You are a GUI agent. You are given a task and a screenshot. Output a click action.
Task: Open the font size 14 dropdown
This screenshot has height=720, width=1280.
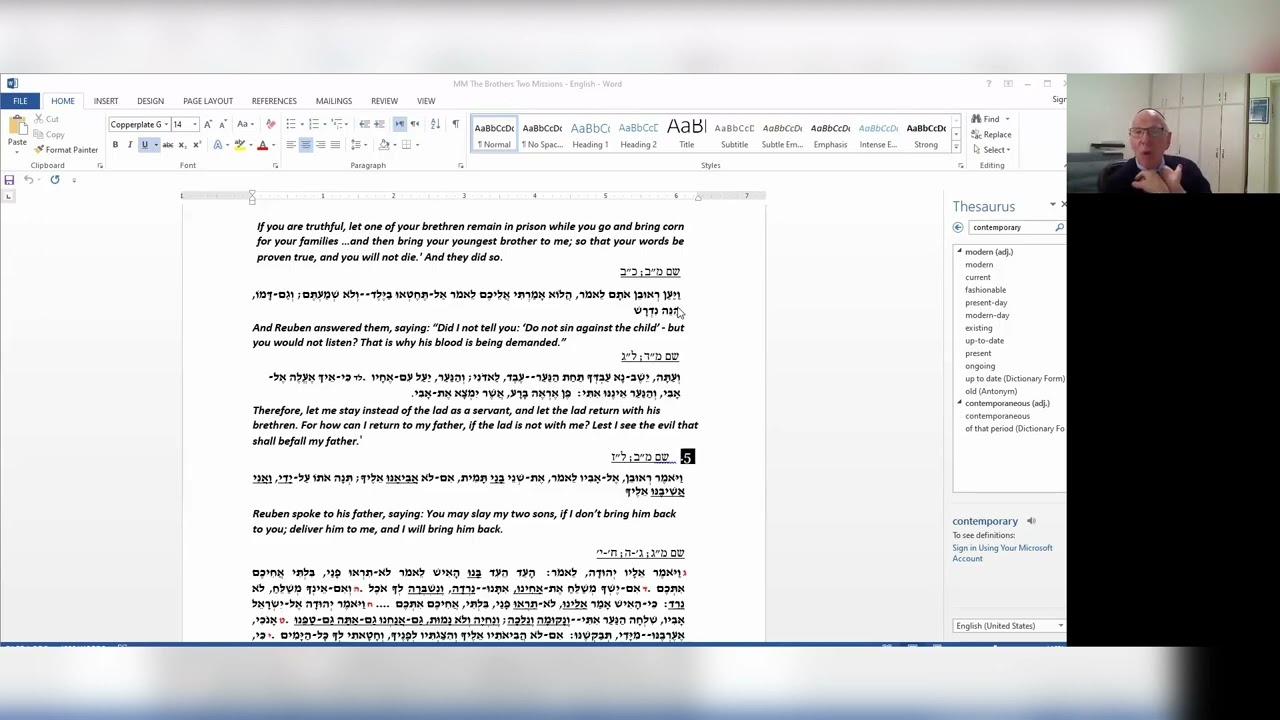[194, 125]
